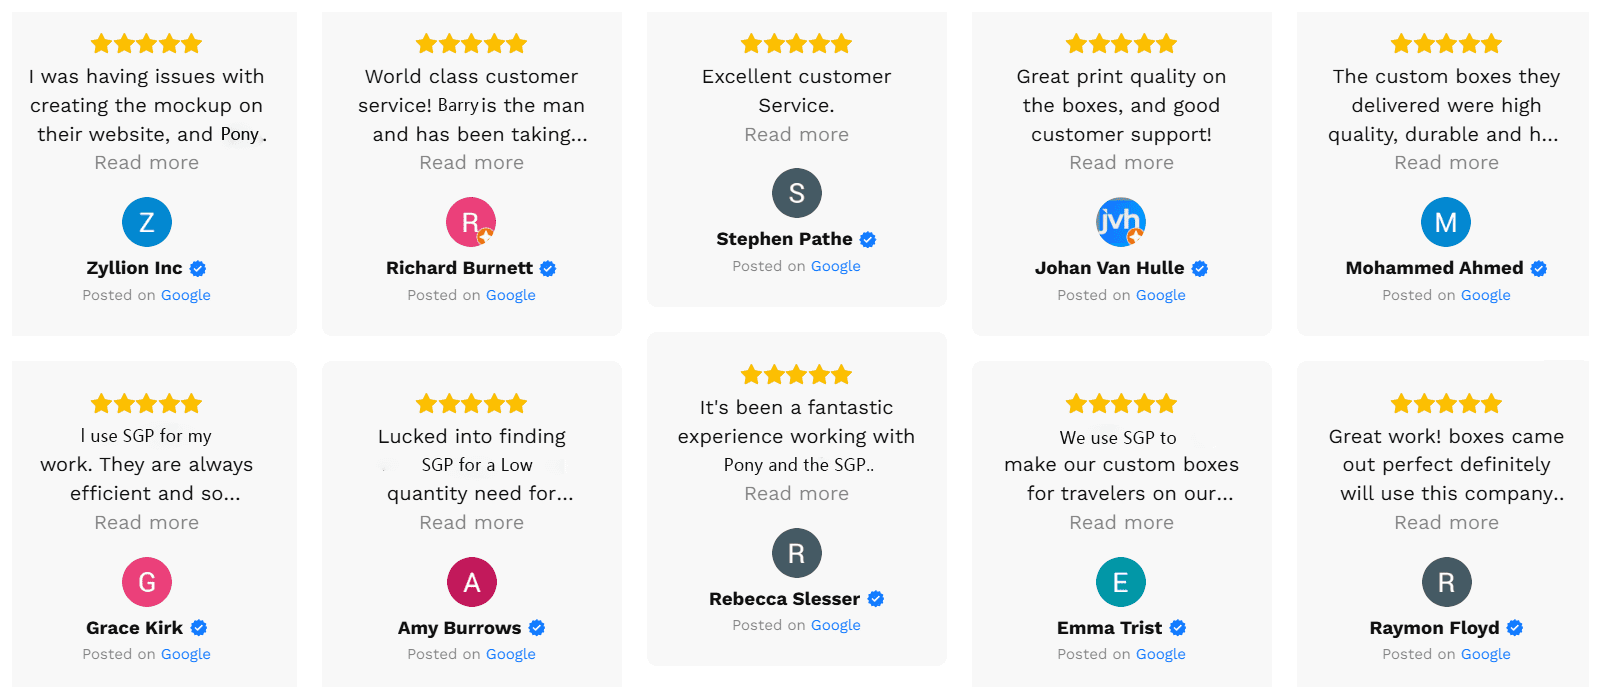Expand Stephen Pathe's review via Read more
The height and width of the screenshot is (699, 1601).
[x=797, y=135]
